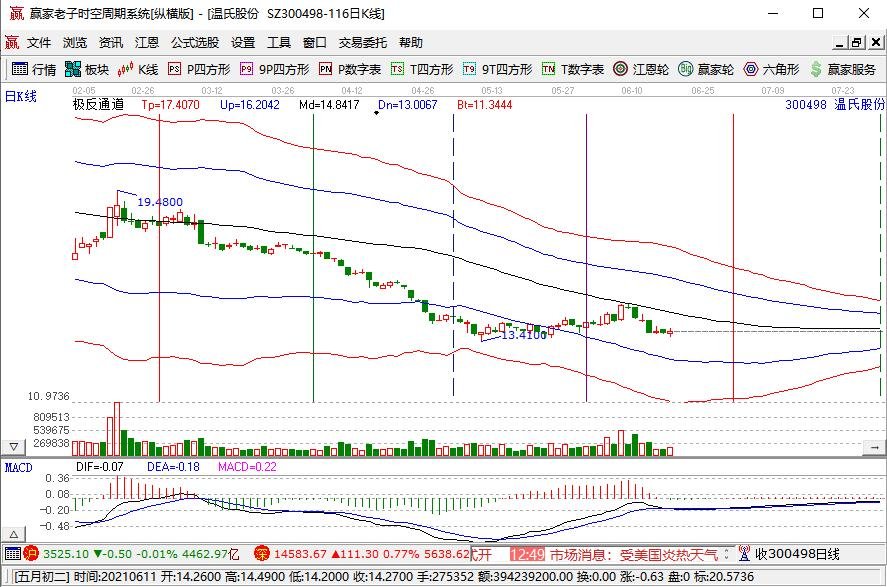Open the 工具 menu
The image size is (887, 587).
tap(279, 42)
